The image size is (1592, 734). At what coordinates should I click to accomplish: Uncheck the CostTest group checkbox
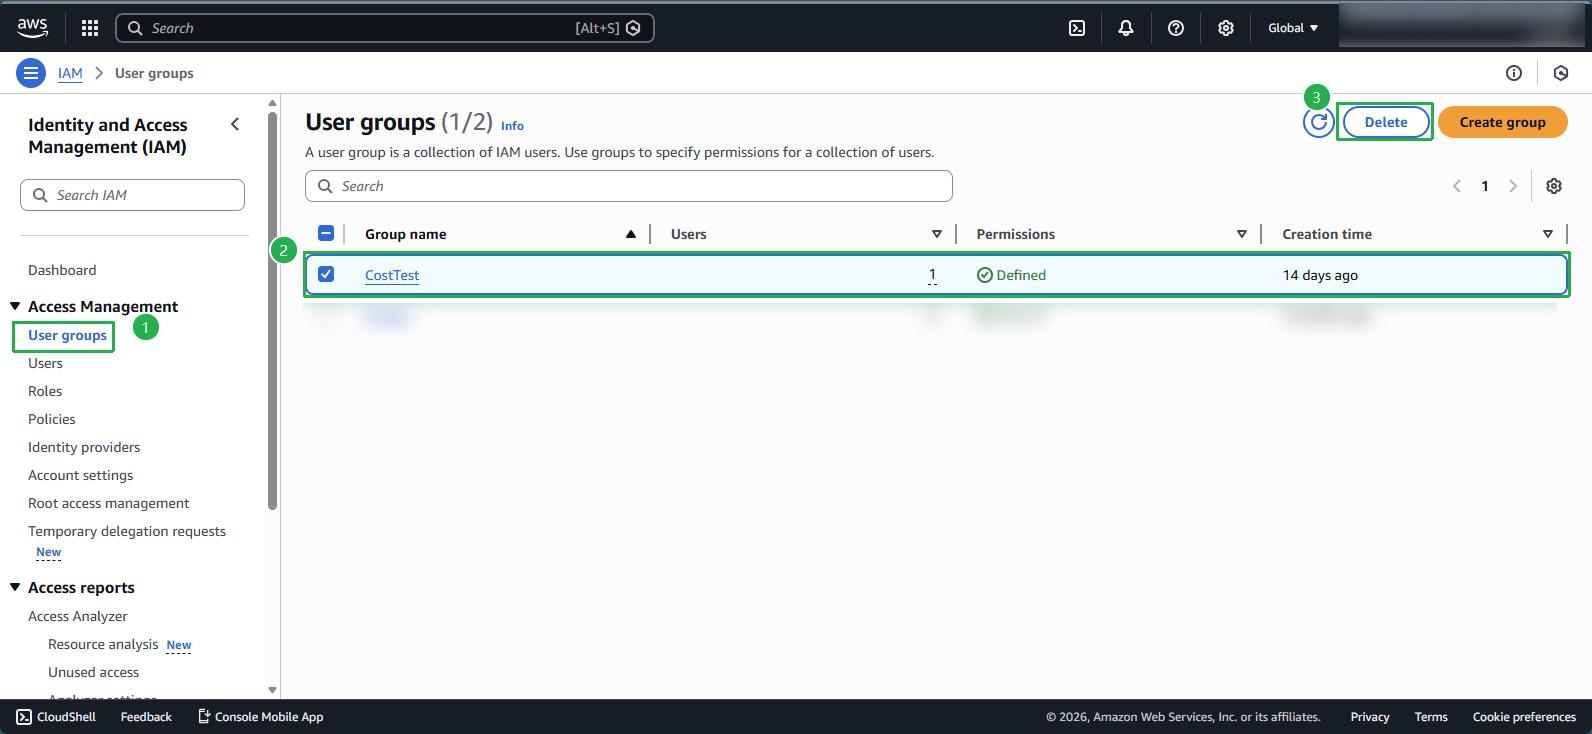tap(326, 274)
